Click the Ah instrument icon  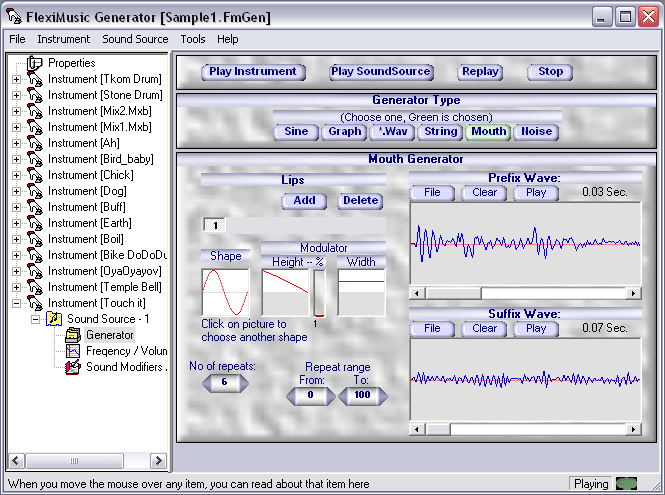(x=35, y=143)
